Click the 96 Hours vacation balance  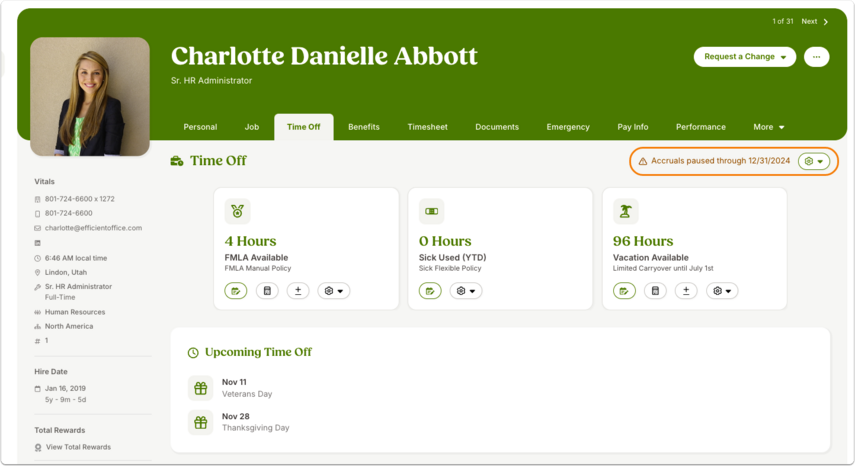tap(643, 241)
